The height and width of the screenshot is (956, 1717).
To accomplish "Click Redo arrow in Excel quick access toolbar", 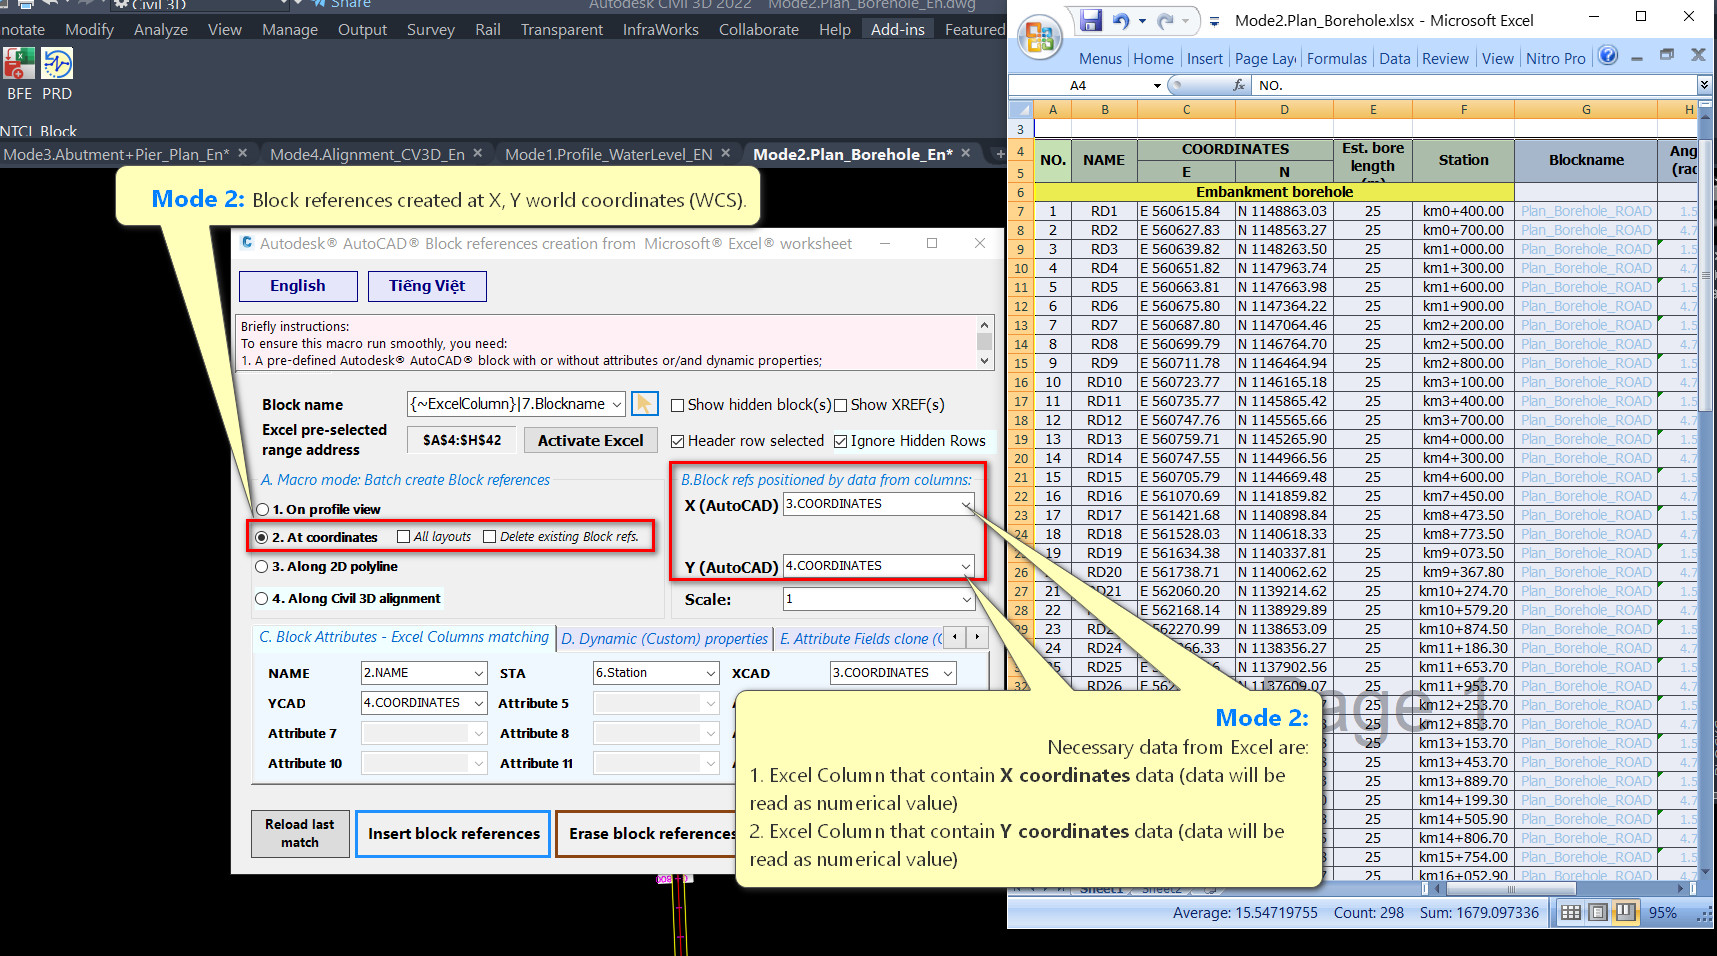I will (1165, 20).
